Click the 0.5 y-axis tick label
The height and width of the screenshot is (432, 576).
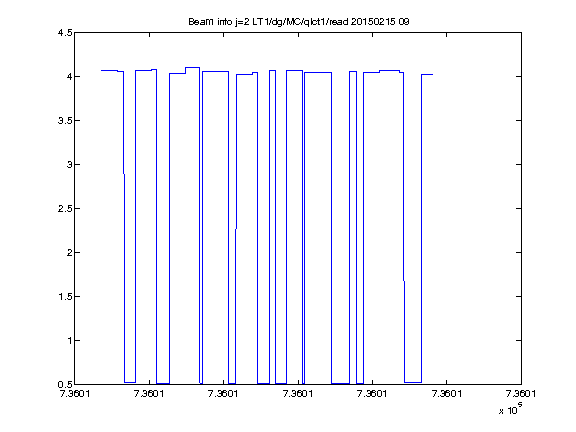65,384
